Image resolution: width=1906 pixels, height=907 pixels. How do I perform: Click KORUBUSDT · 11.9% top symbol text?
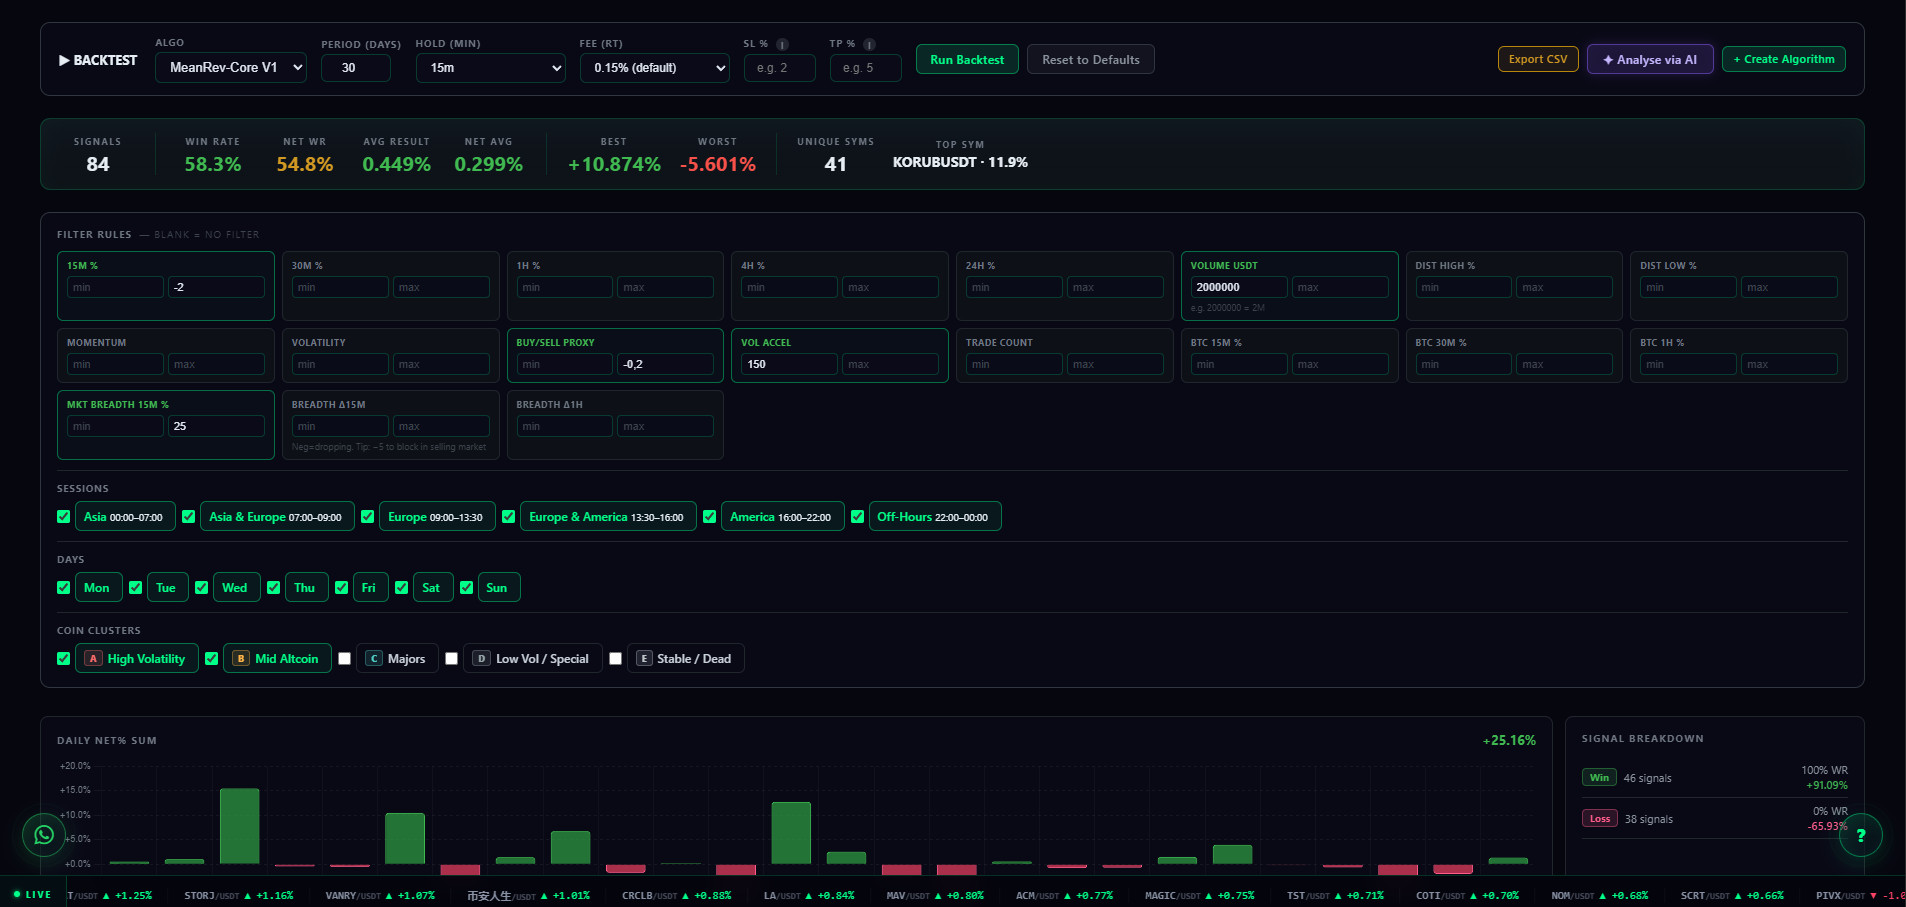[960, 162]
